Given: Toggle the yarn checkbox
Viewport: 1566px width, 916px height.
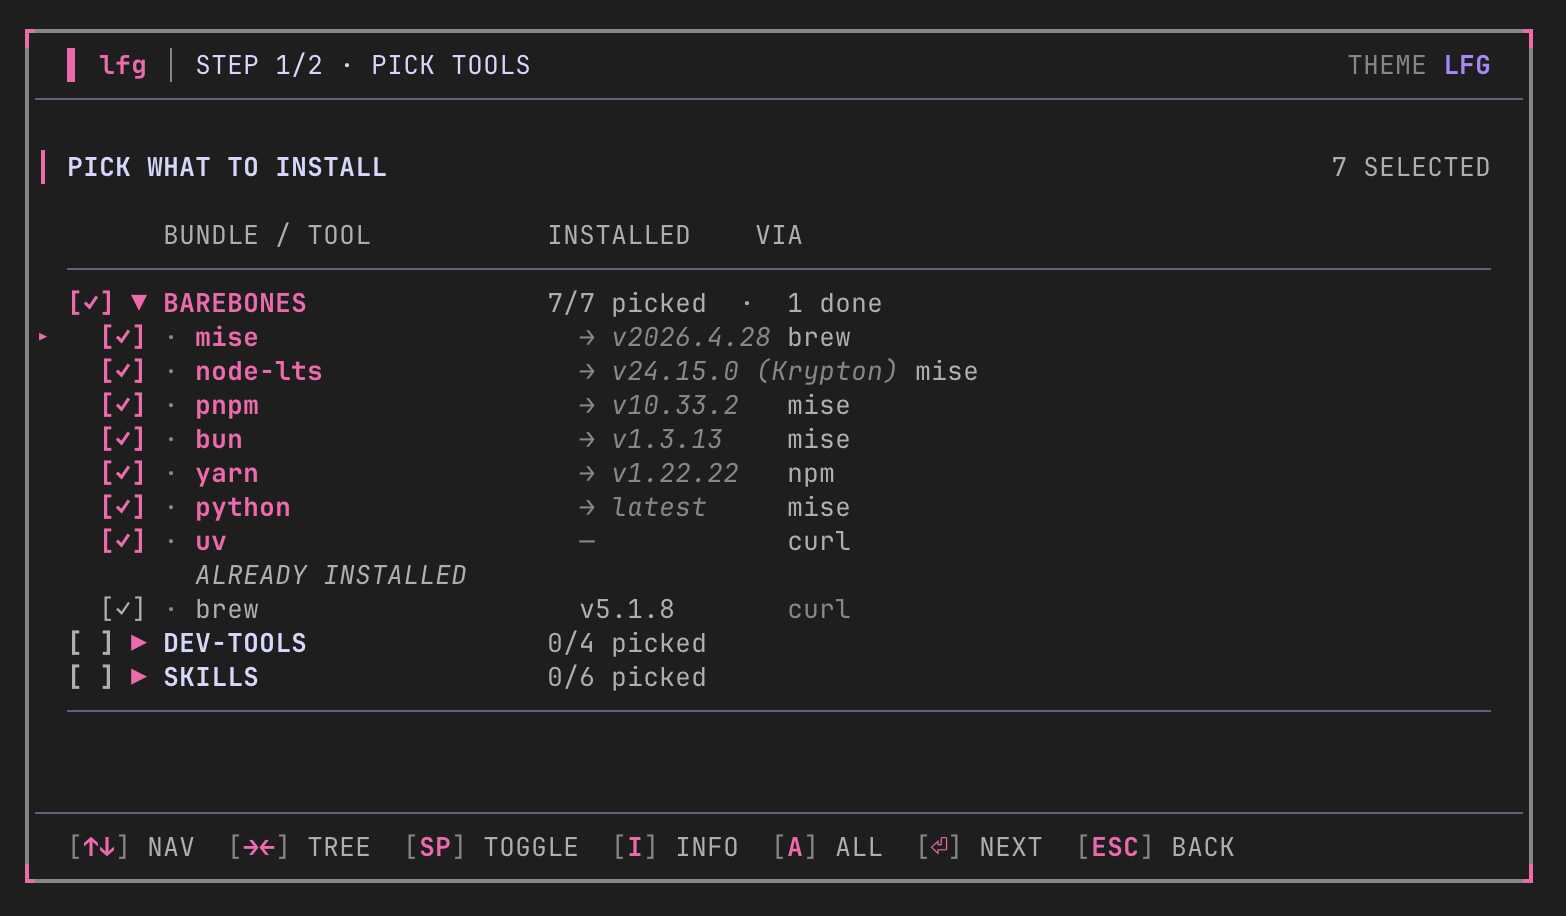Looking at the screenshot, I should tap(123, 473).
